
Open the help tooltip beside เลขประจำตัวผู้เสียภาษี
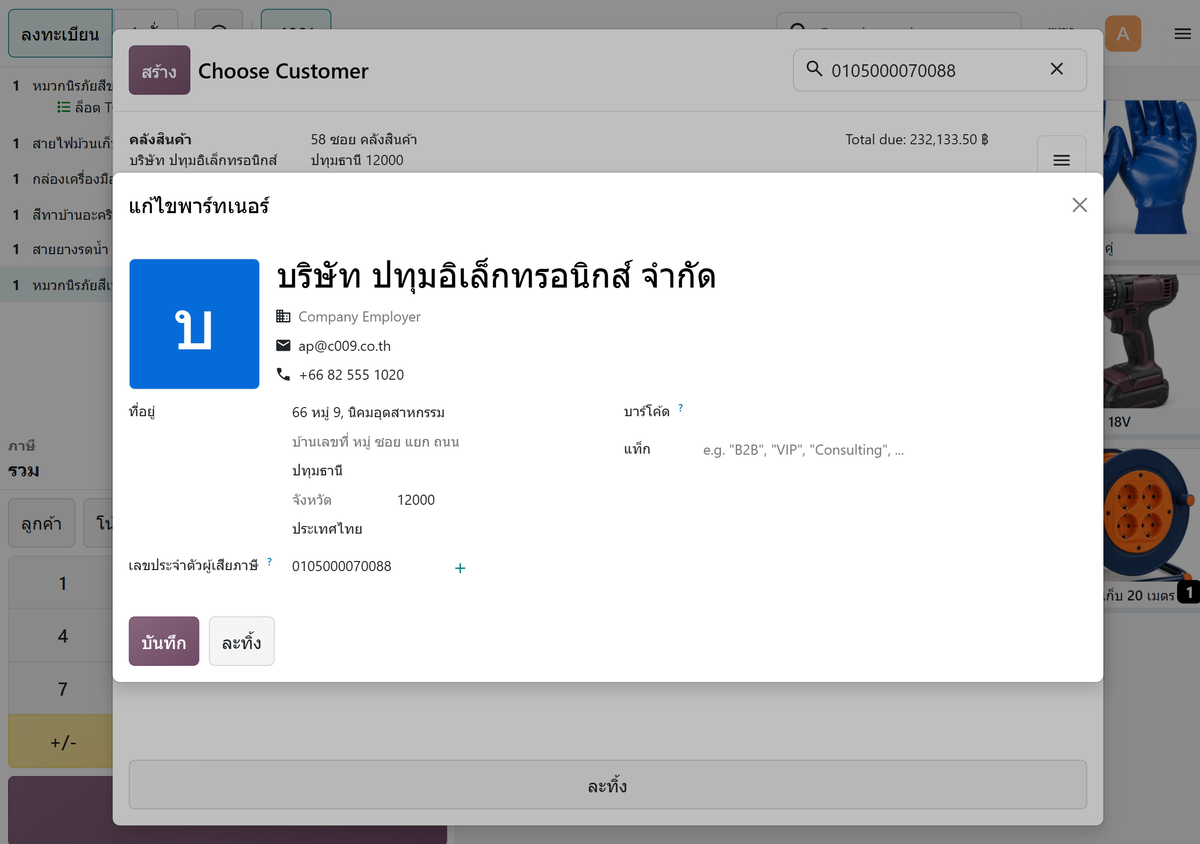coord(269,562)
